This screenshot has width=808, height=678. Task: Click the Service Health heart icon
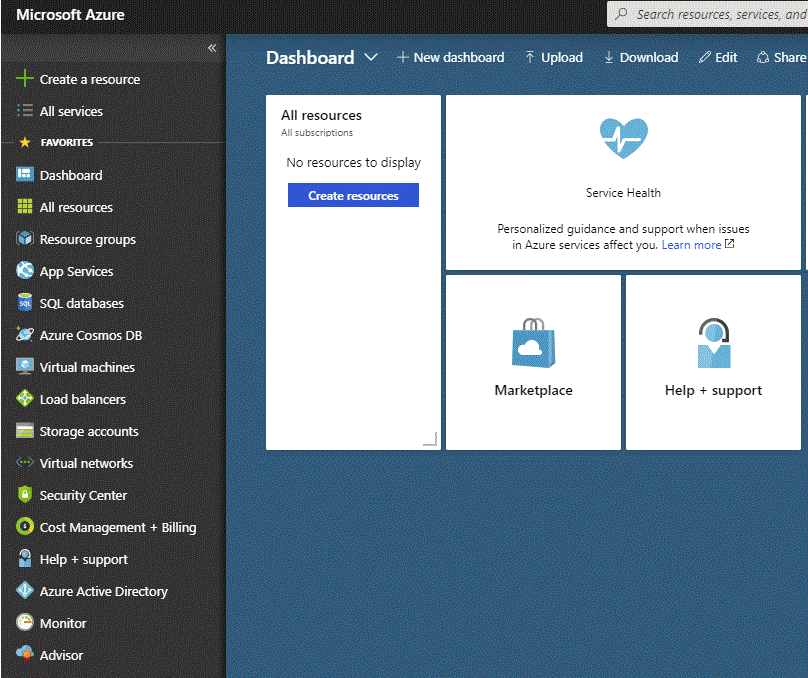pyautogui.click(x=624, y=138)
